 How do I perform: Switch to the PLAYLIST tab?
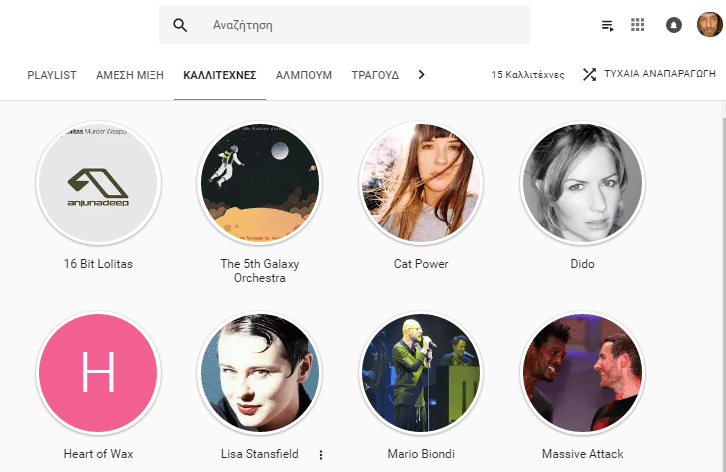(x=52, y=75)
